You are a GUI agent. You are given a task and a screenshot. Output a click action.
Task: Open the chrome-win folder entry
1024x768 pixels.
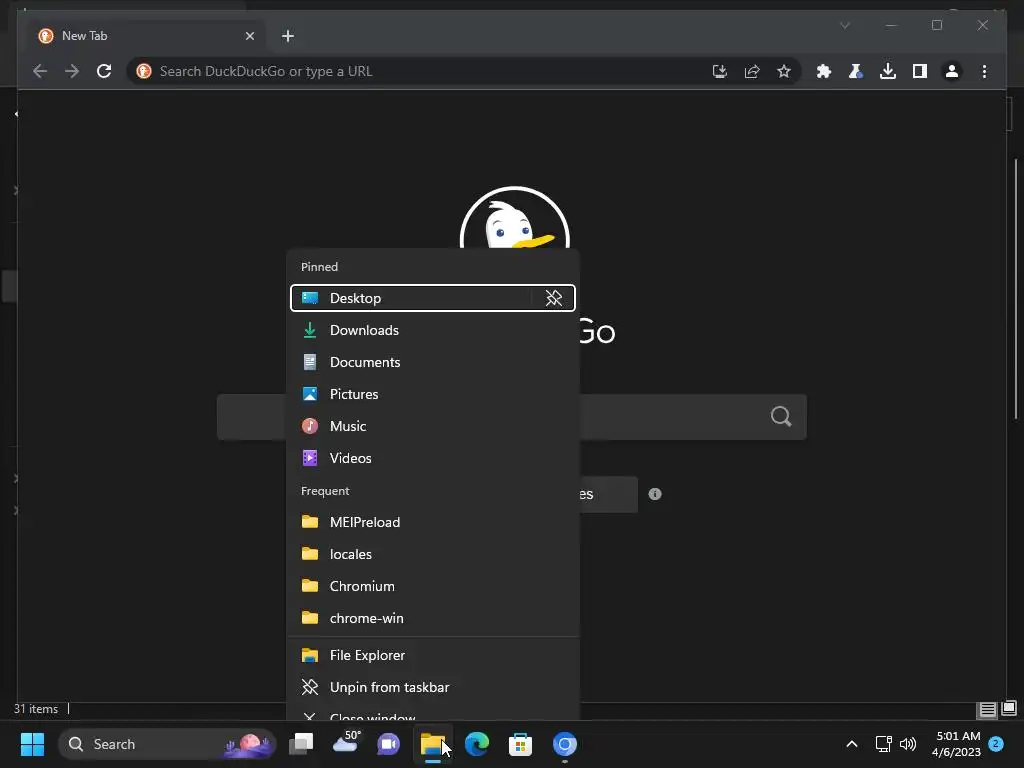tap(432, 618)
